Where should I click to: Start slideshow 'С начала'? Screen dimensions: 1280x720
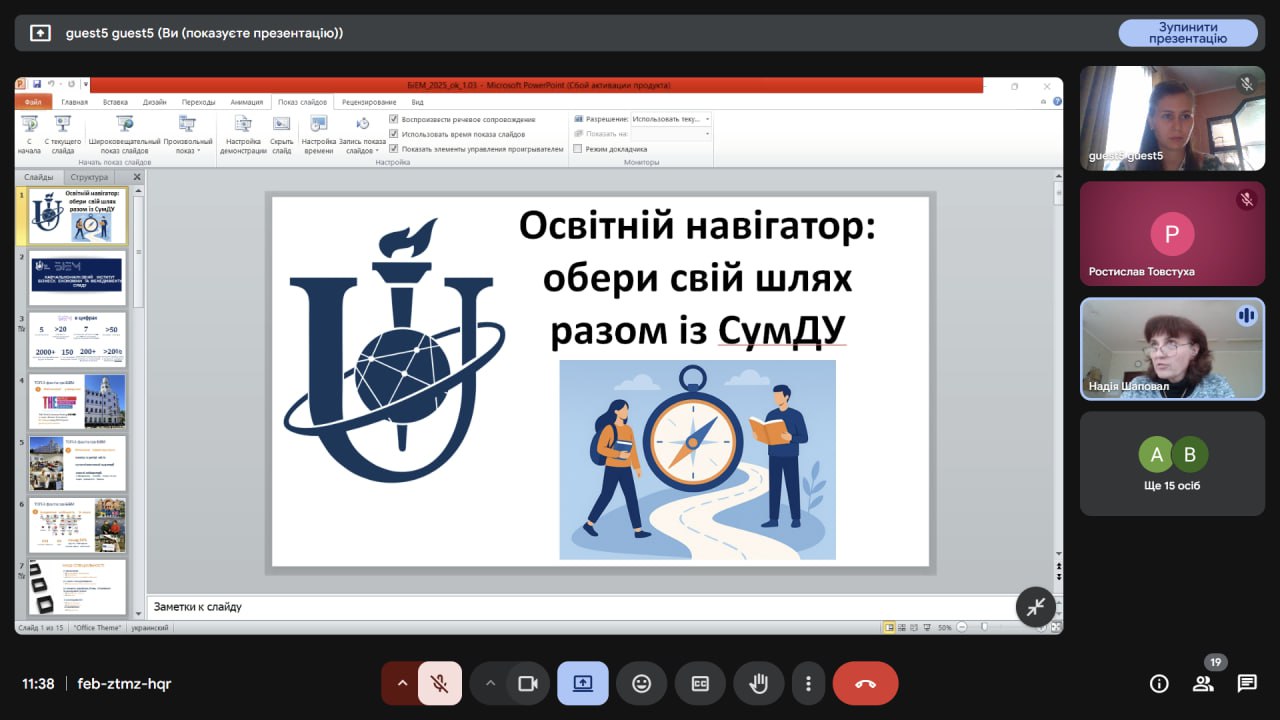pyautogui.click(x=29, y=135)
